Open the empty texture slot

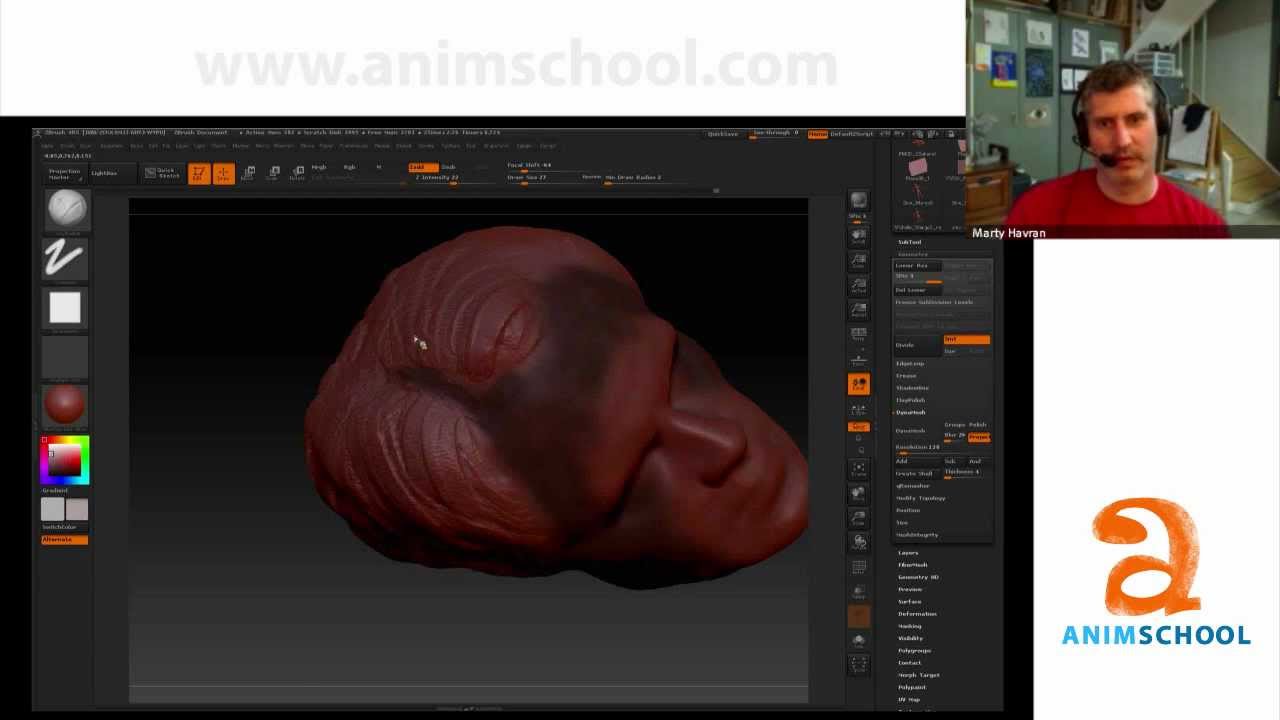[66, 357]
